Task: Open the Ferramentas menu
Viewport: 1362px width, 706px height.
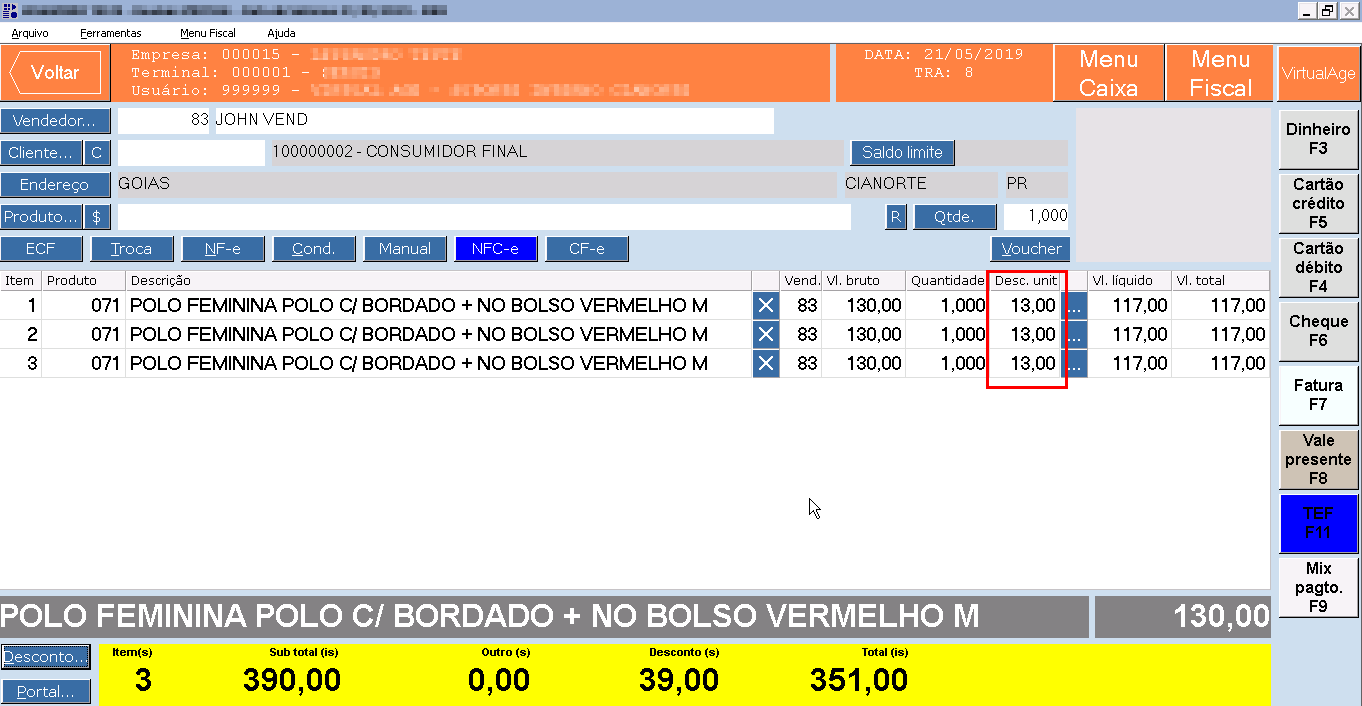Action: coord(111,33)
